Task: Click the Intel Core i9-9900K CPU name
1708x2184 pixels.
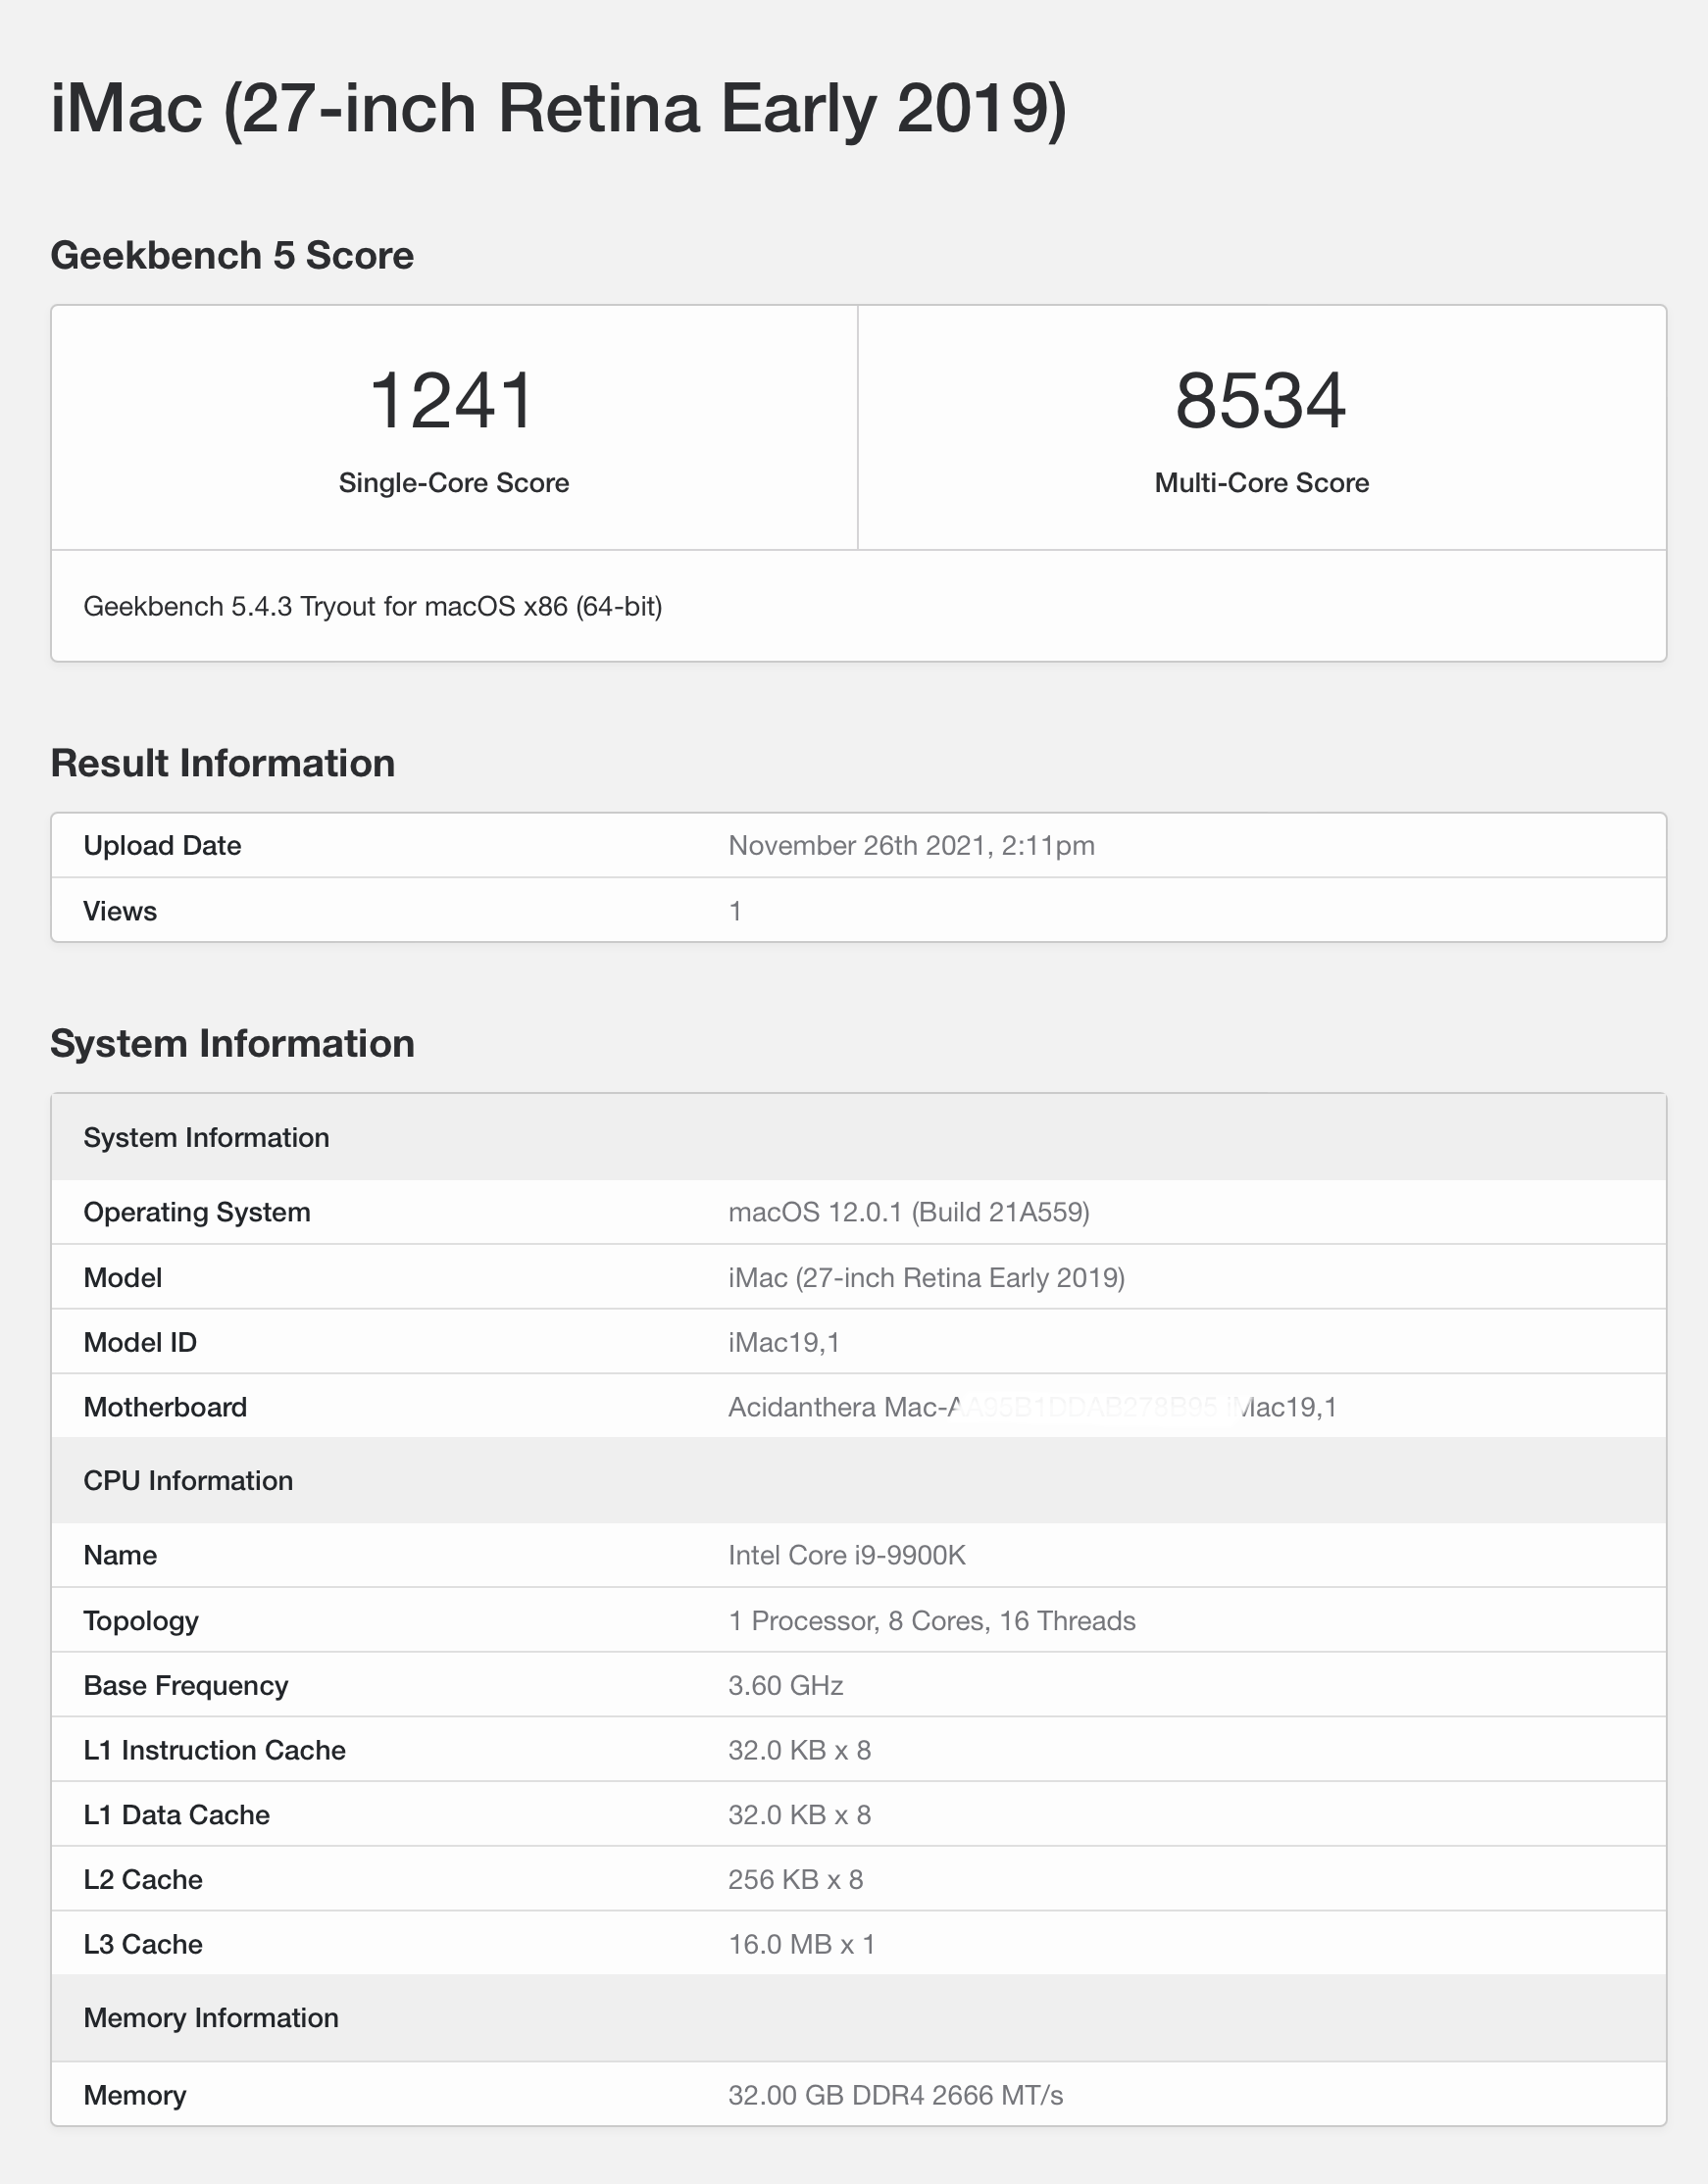Action: [846, 1555]
